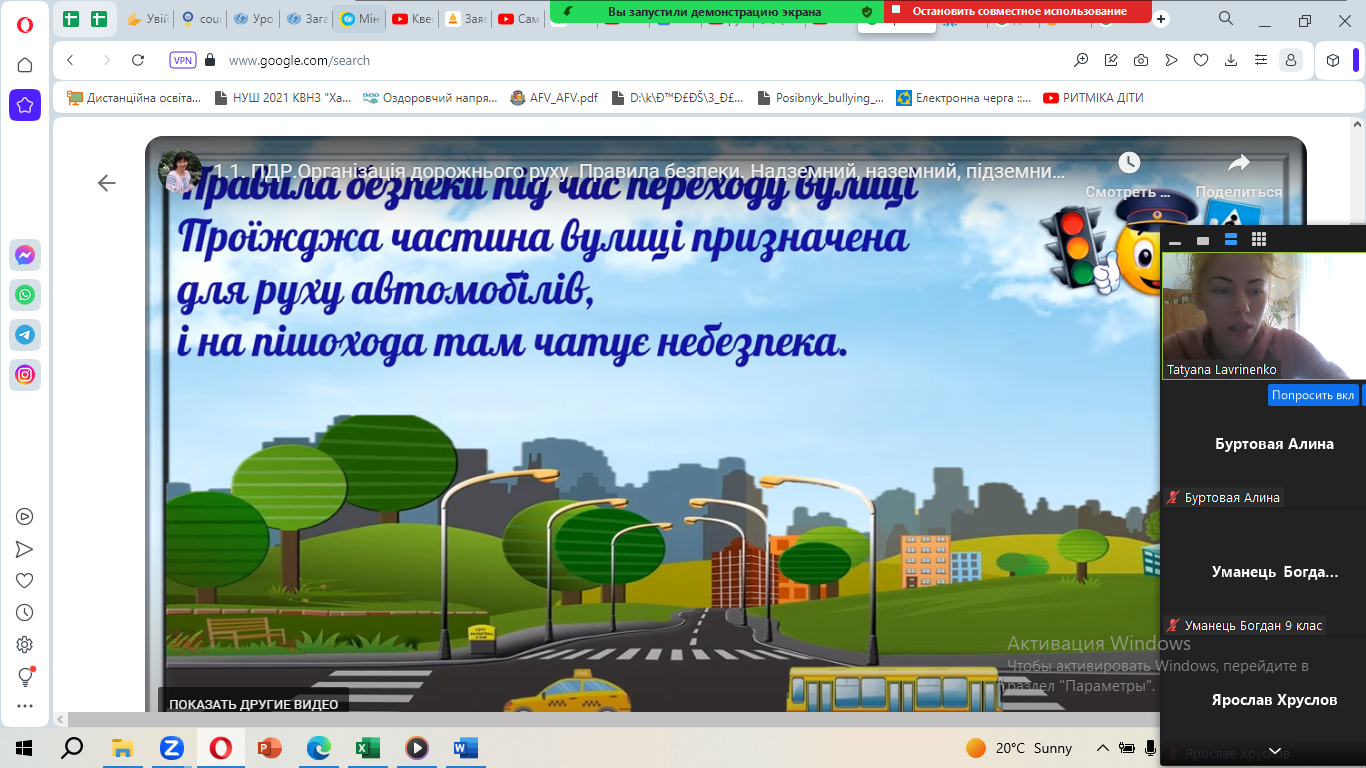Viewport: 1366px width, 768px height.
Task: Switch to the 'Заяв' tab
Action: click(x=464, y=19)
